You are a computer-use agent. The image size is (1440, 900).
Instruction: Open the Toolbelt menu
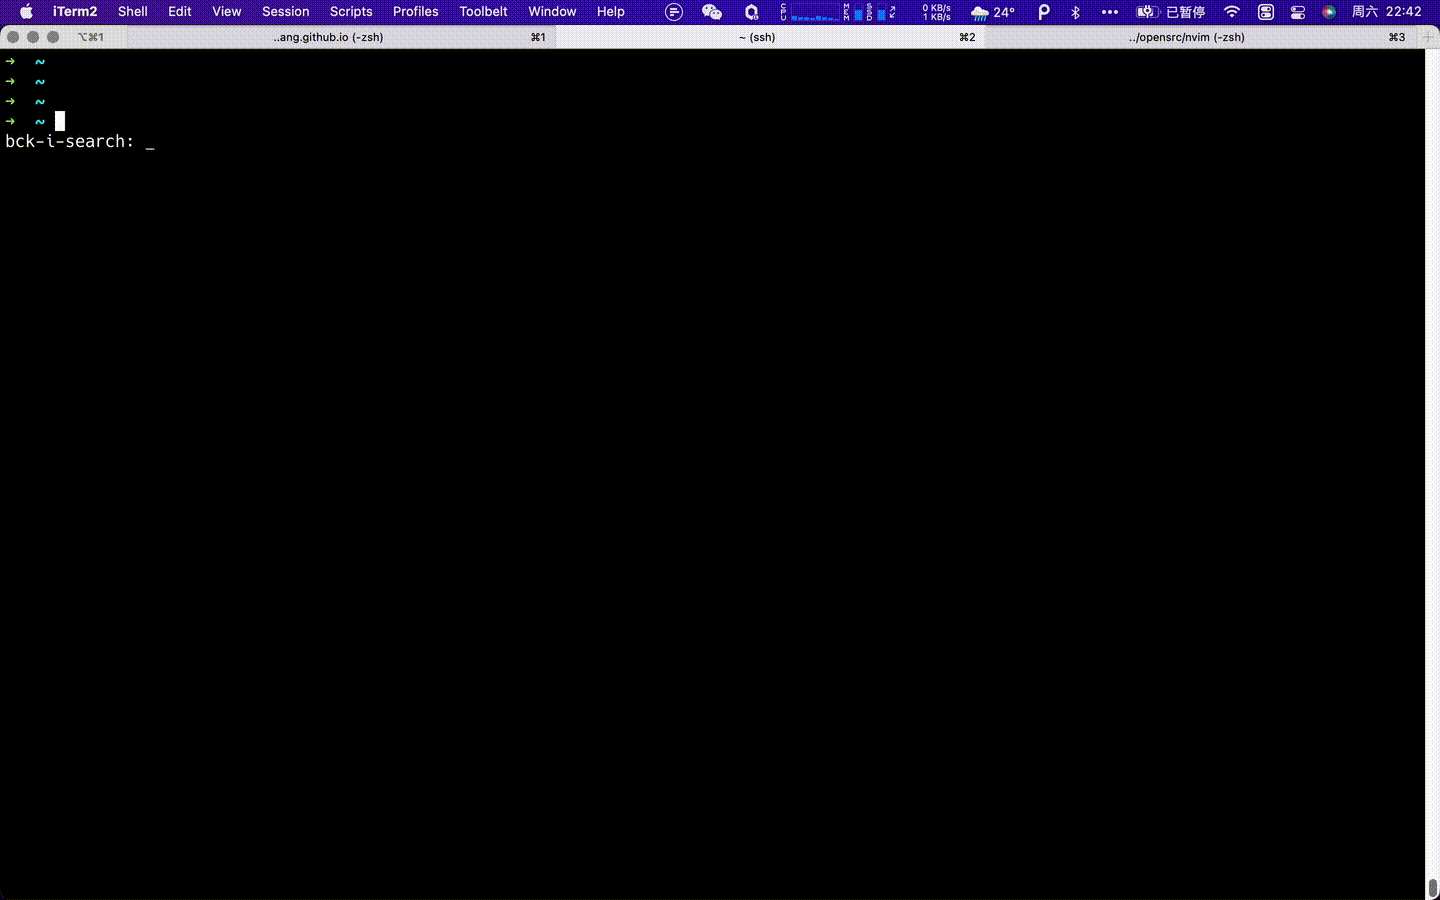(x=483, y=12)
